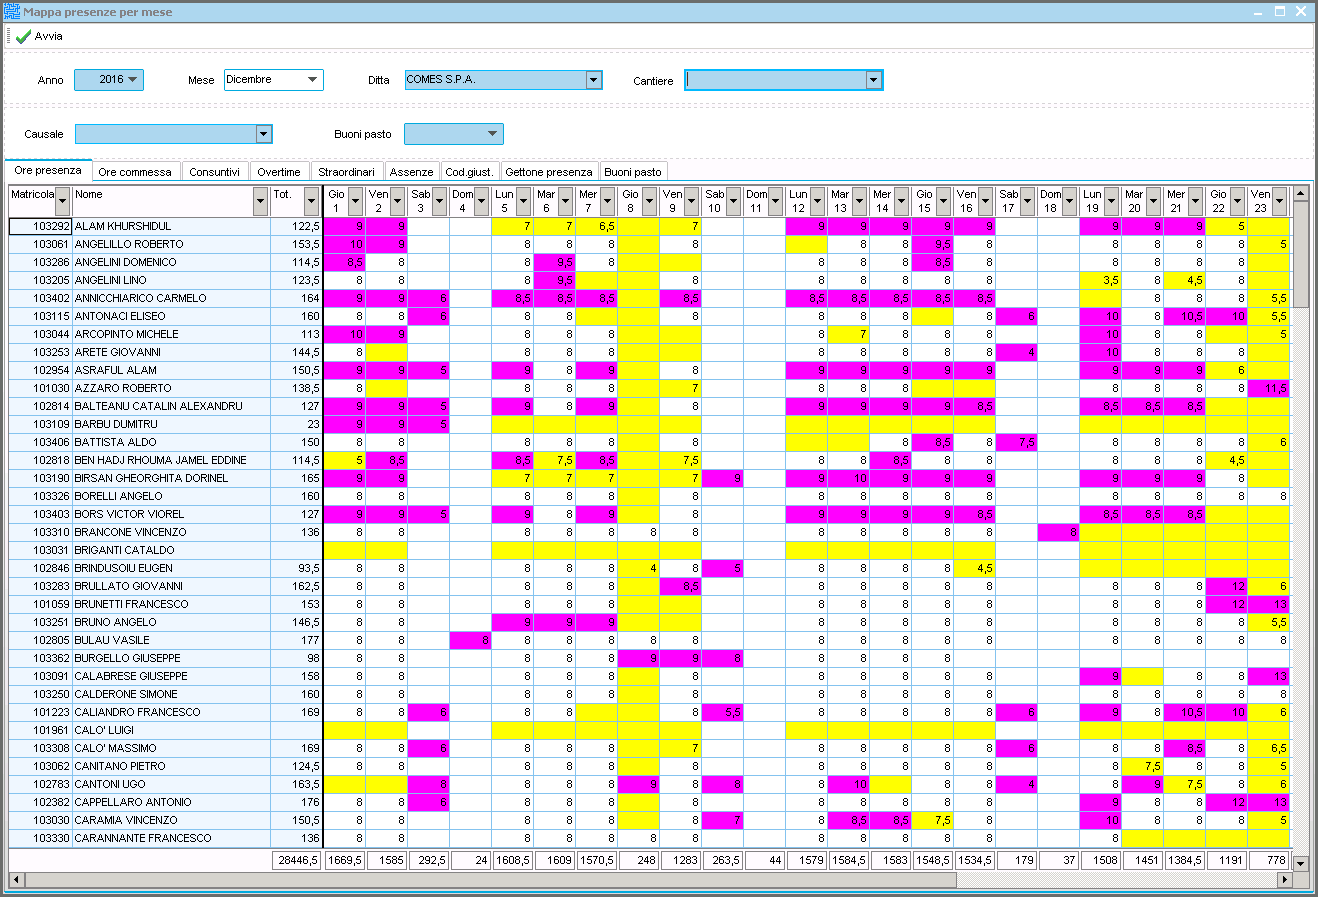Open the Consuntivi tab
1318x897 pixels.
(214, 172)
